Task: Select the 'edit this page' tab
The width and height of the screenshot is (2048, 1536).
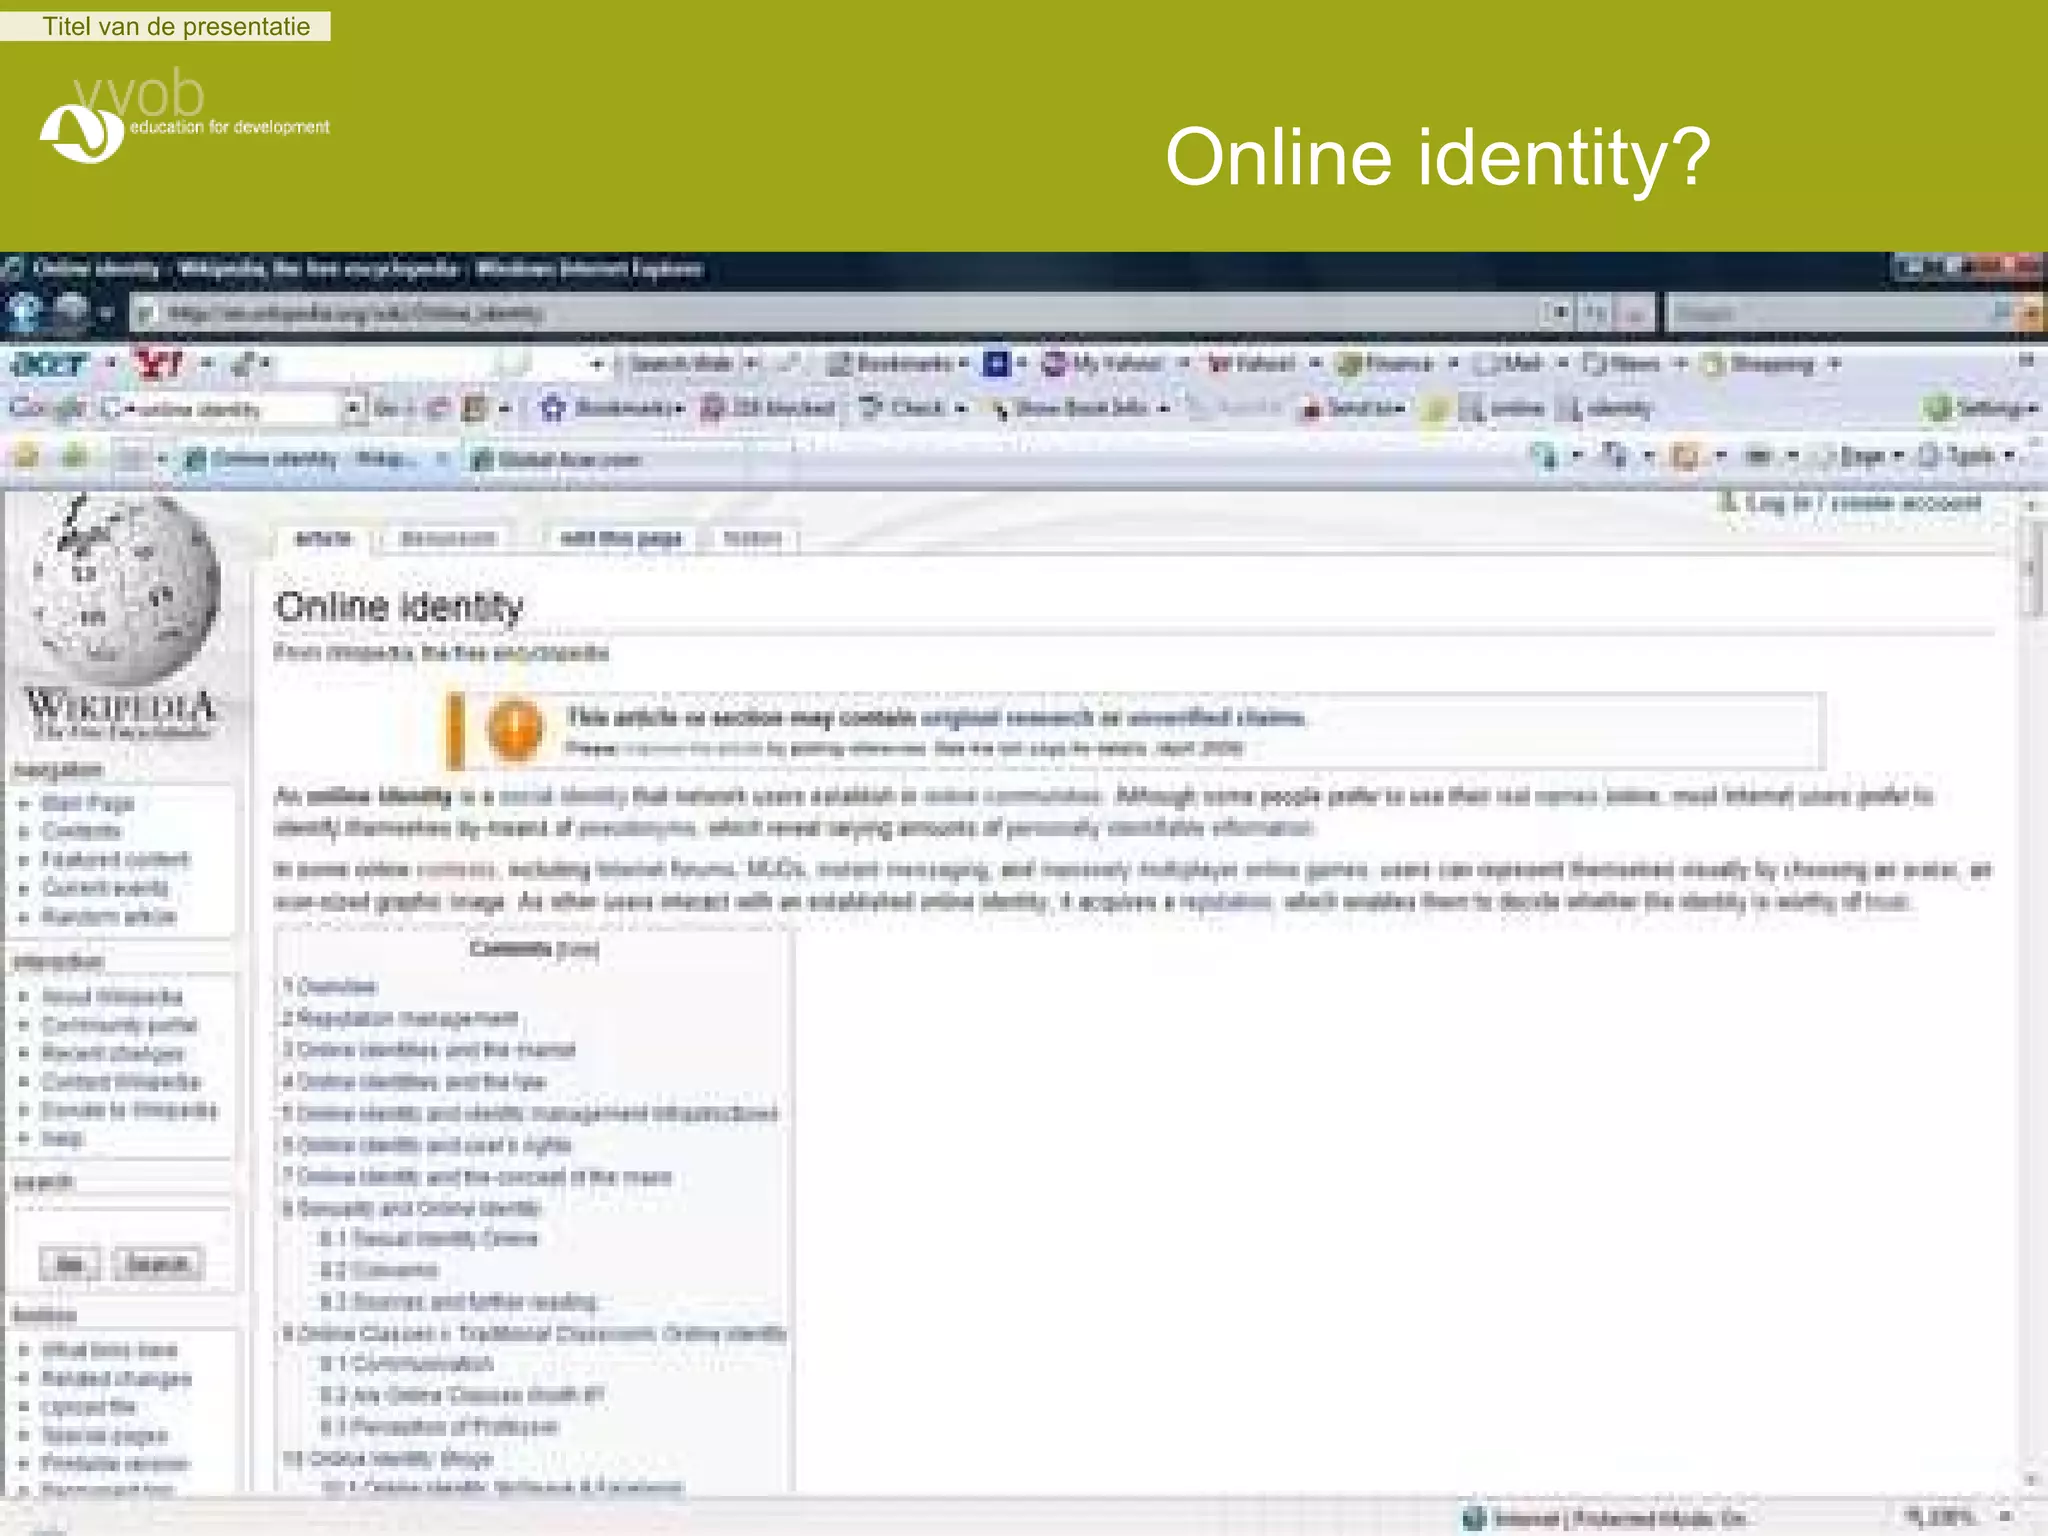Action: [621, 538]
